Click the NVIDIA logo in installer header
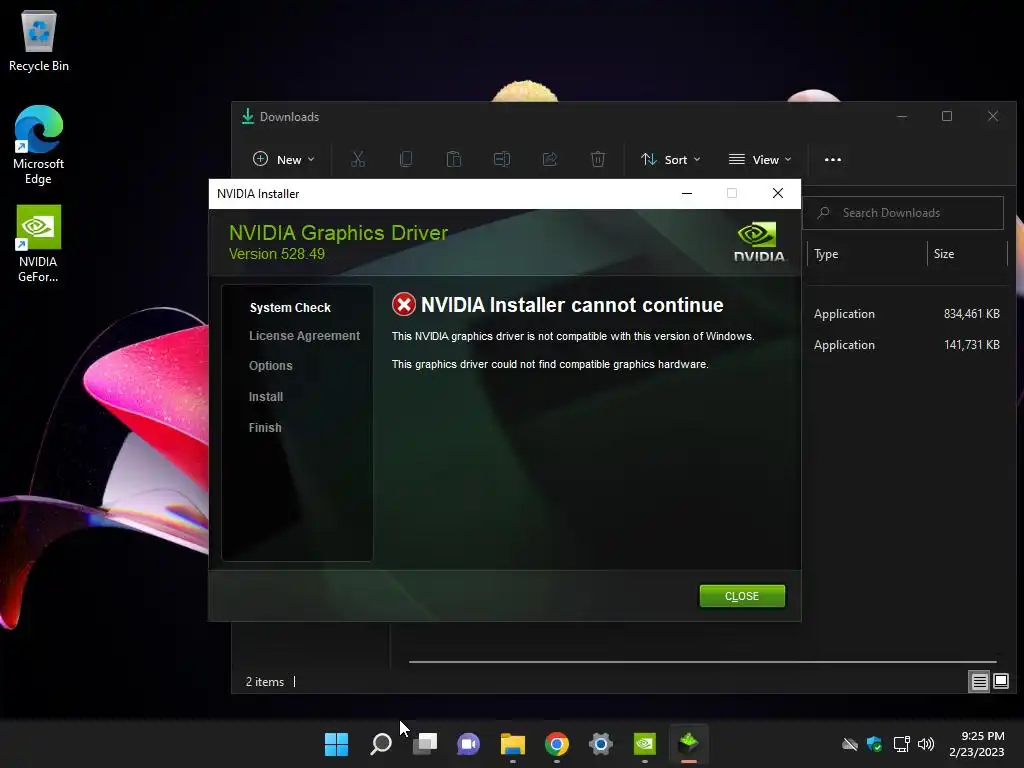 click(759, 243)
